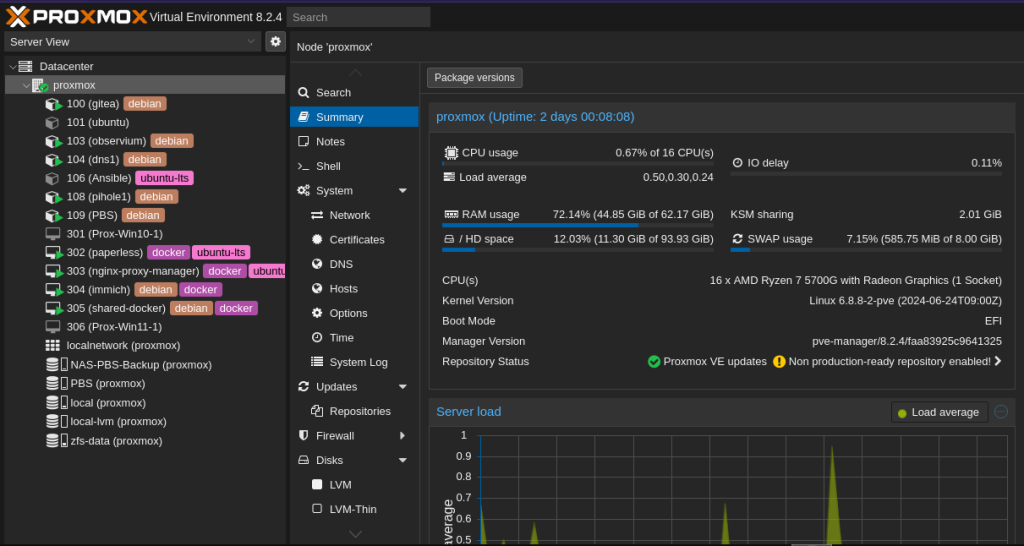Click the top Search input field
This screenshot has width=1024, height=546.
(x=359, y=17)
